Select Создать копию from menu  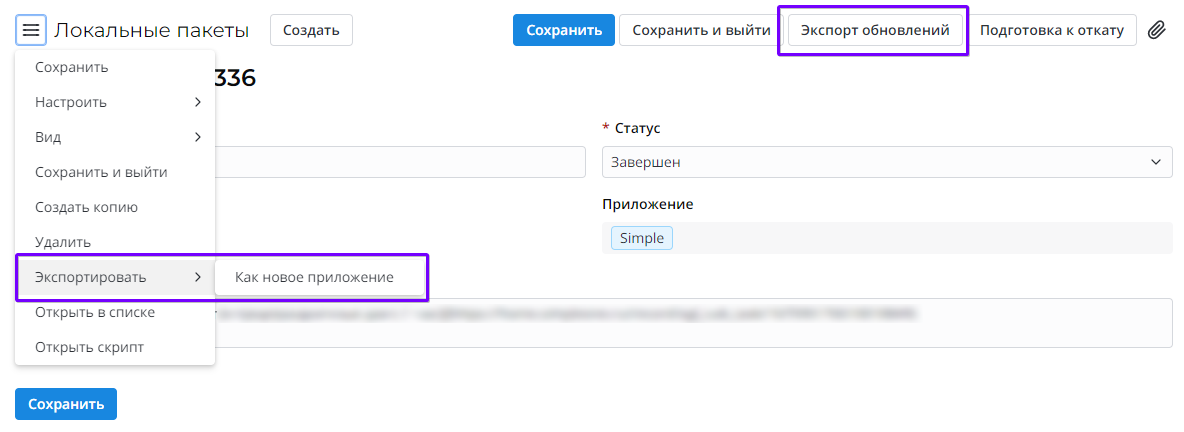click(x=86, y=207)
